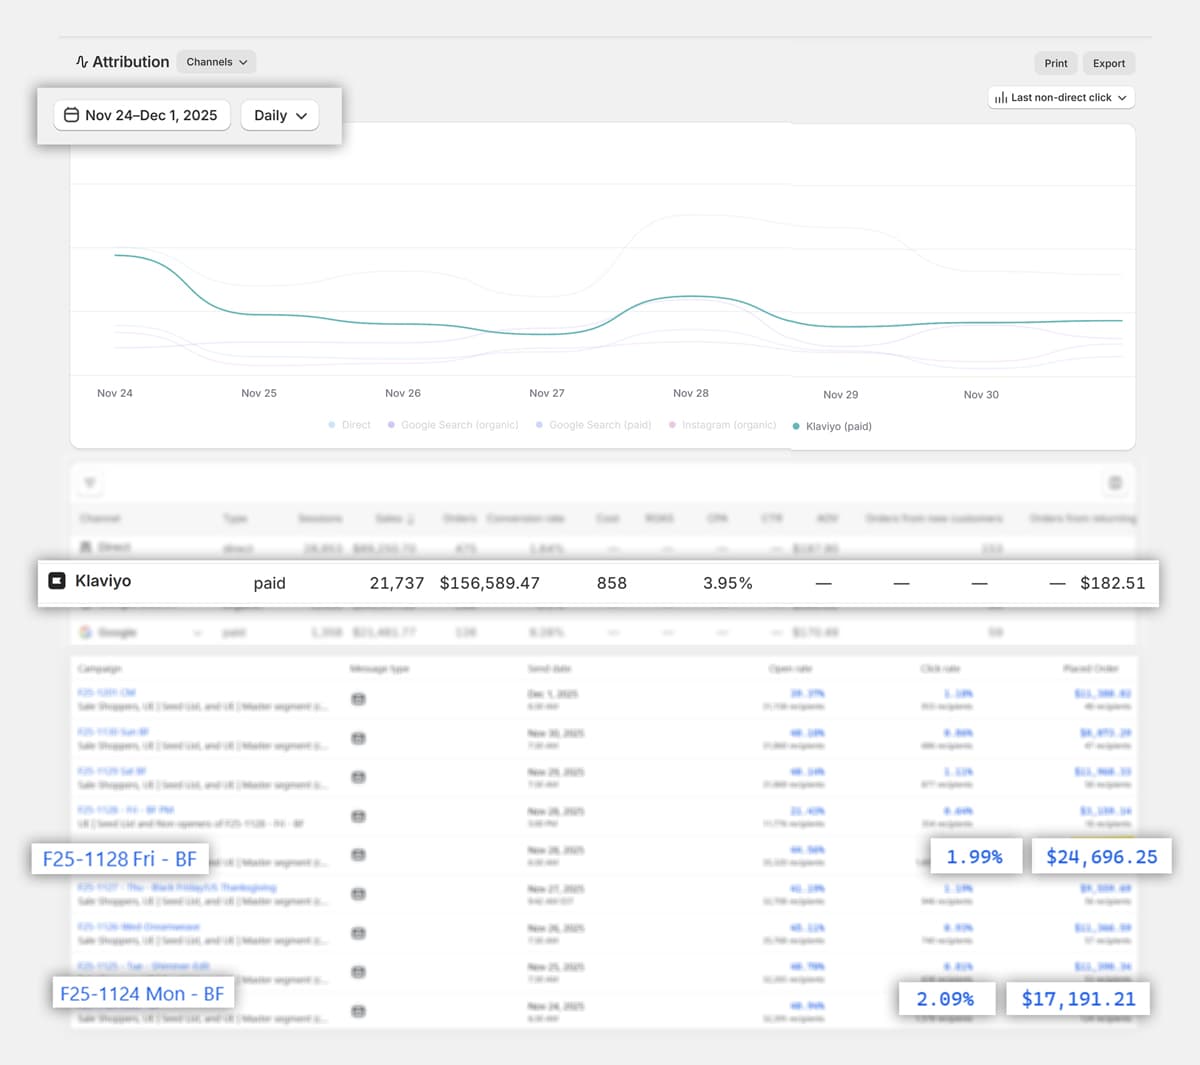This screenshot has height=1065, width=1200.
Task: Click the Nov 28 axis label on chart
Action: tap(691, 393)
